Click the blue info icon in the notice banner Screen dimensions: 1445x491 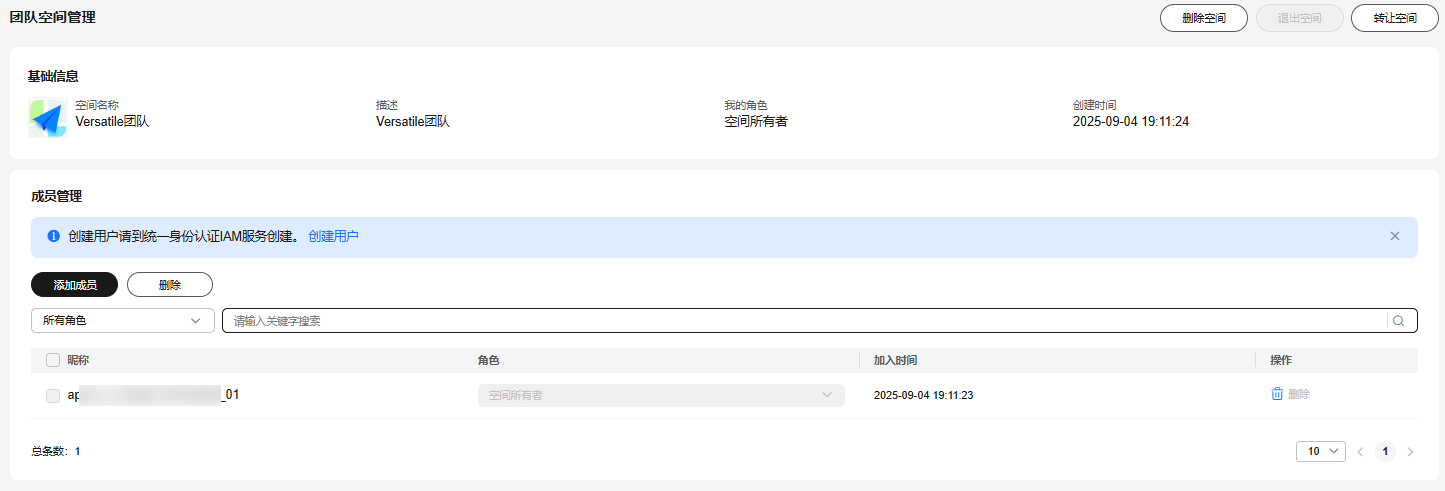53,237
